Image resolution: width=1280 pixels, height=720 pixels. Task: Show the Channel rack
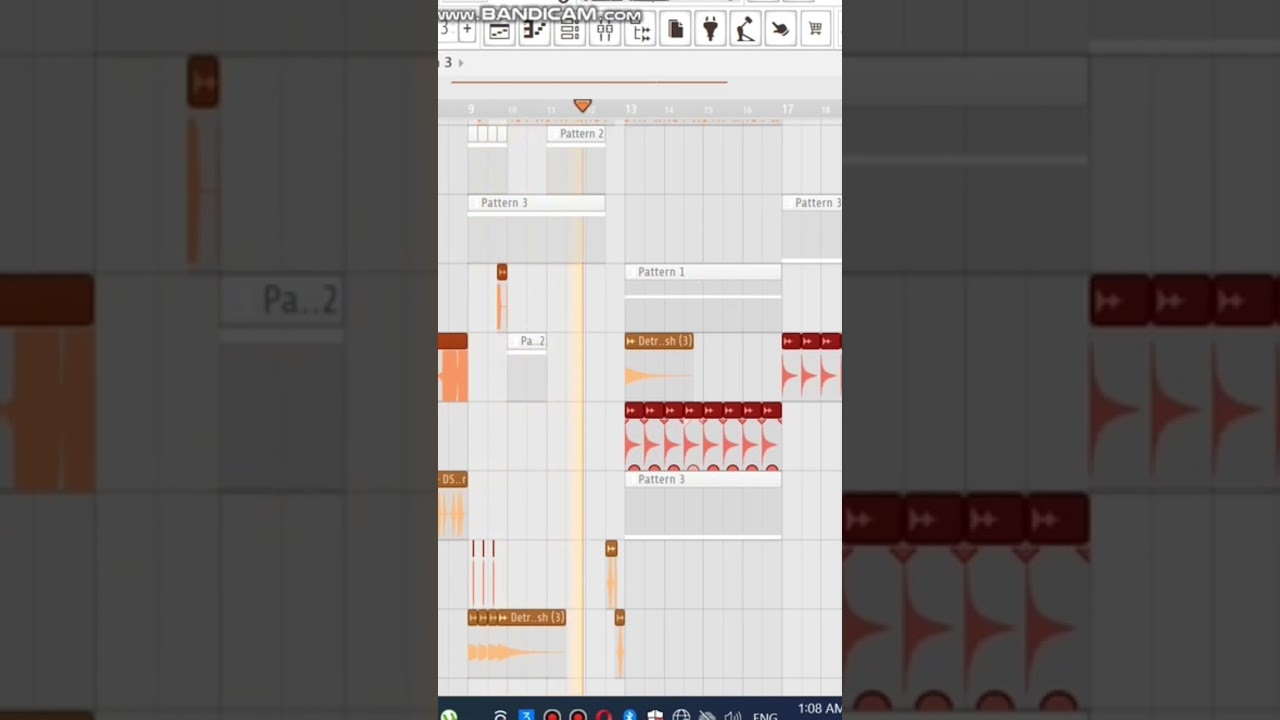click(x=570, y=30)
